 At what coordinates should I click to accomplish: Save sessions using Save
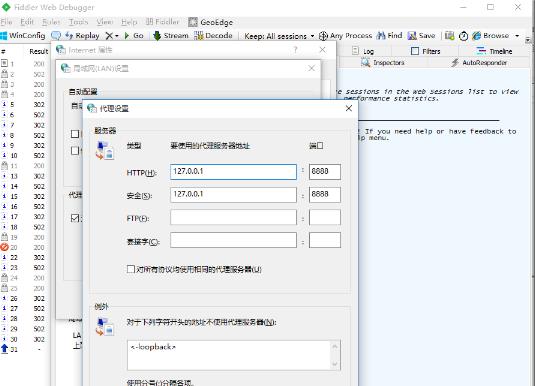pos(421,35)
